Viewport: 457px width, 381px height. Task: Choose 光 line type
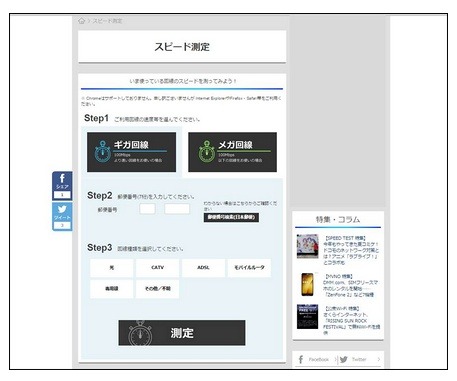click(x=112, y=268)
